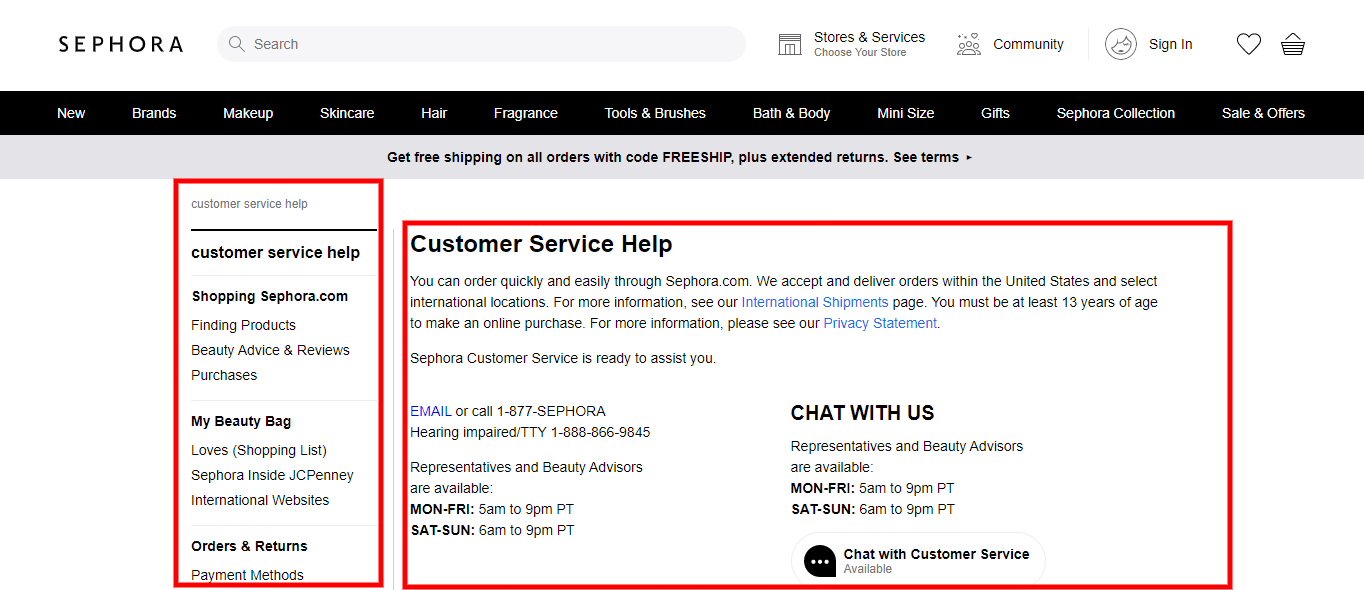
Task: Open the Hair menu
Action: [x=434, y=113]
